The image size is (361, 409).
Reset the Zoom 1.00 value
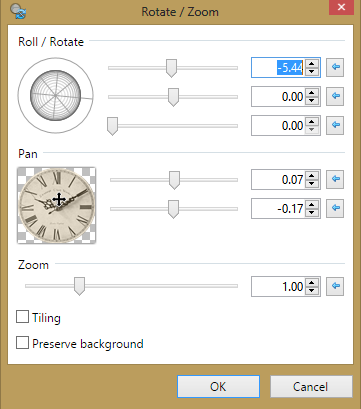point(335,286)
